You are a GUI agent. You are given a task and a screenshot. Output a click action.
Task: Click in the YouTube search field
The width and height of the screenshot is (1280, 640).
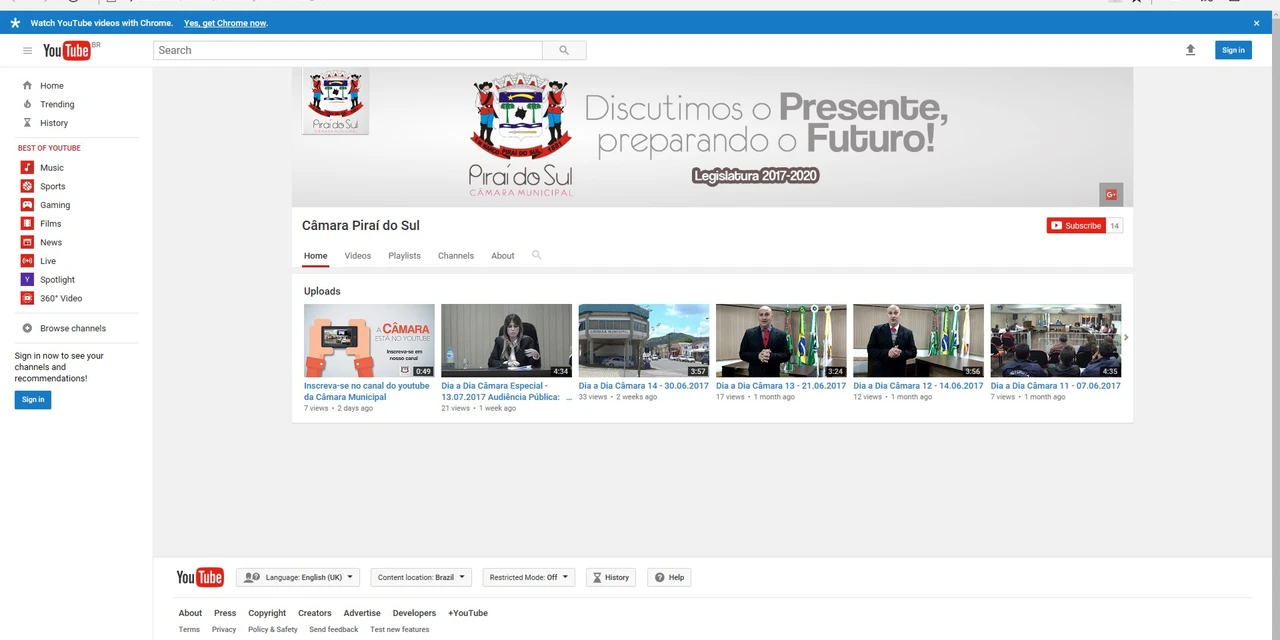[347, 50]
